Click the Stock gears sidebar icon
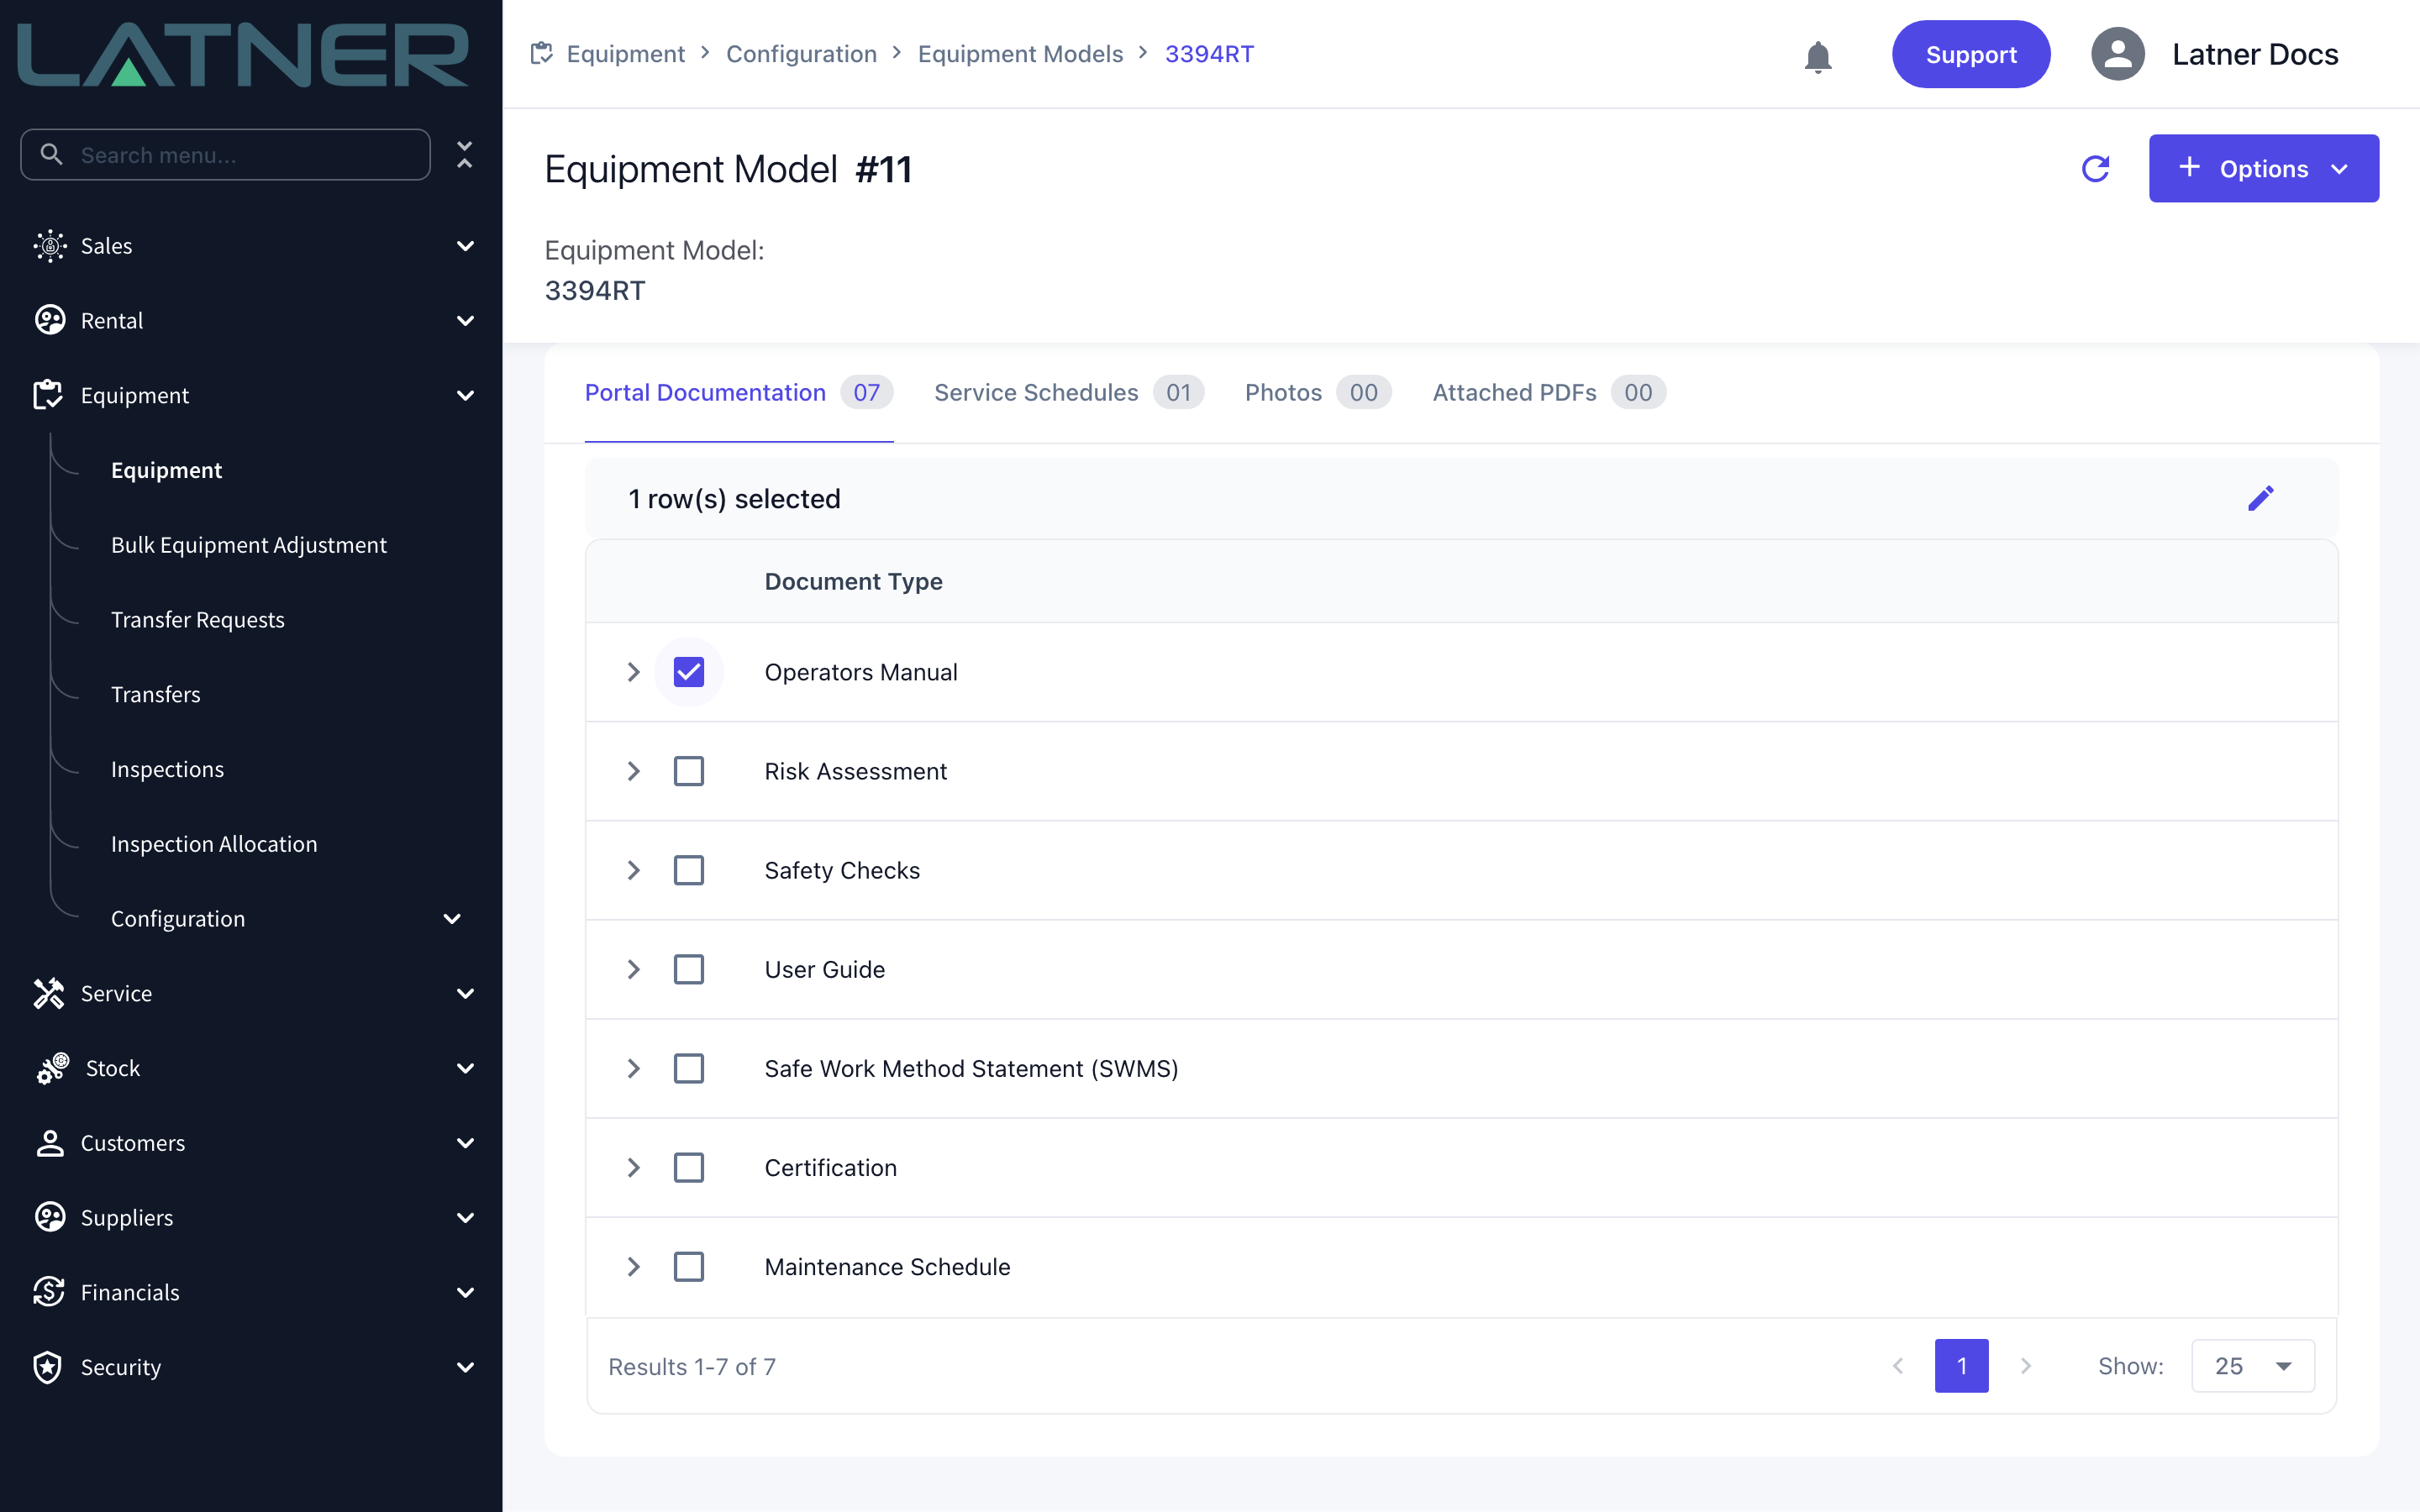2420x1512 pixels. pyautogui.click(x=52, y=1068)
